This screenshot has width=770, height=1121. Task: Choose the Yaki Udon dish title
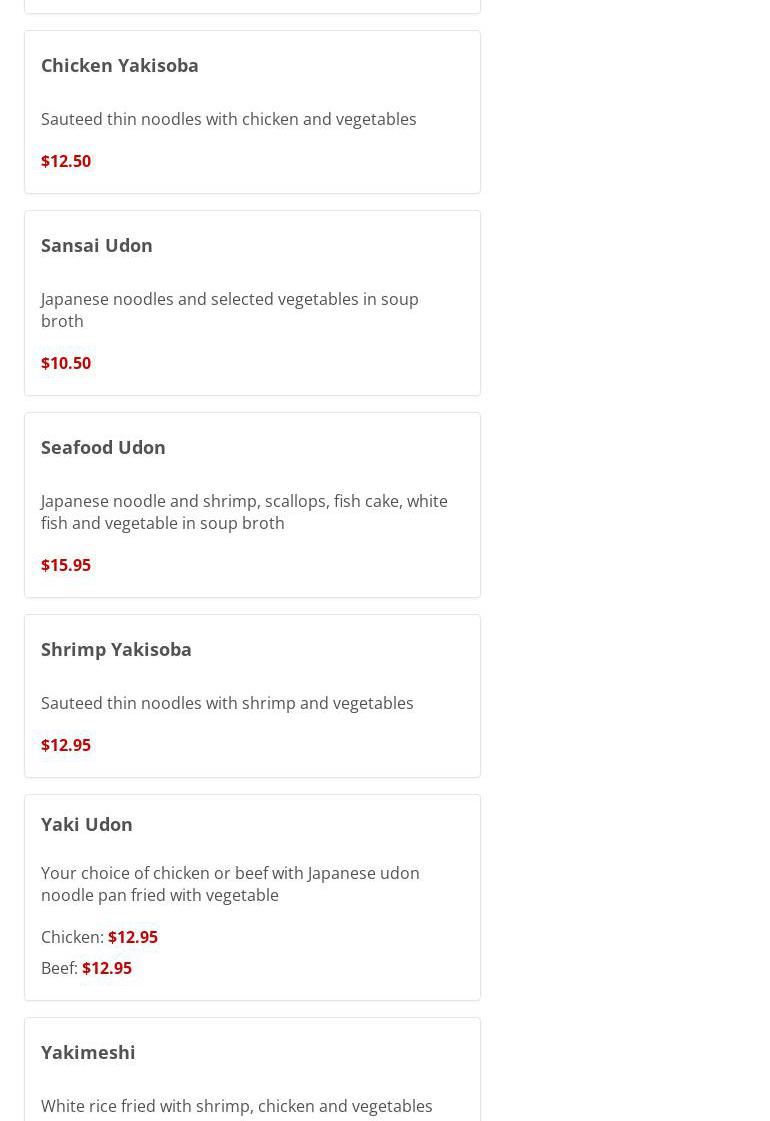point(87,824)
